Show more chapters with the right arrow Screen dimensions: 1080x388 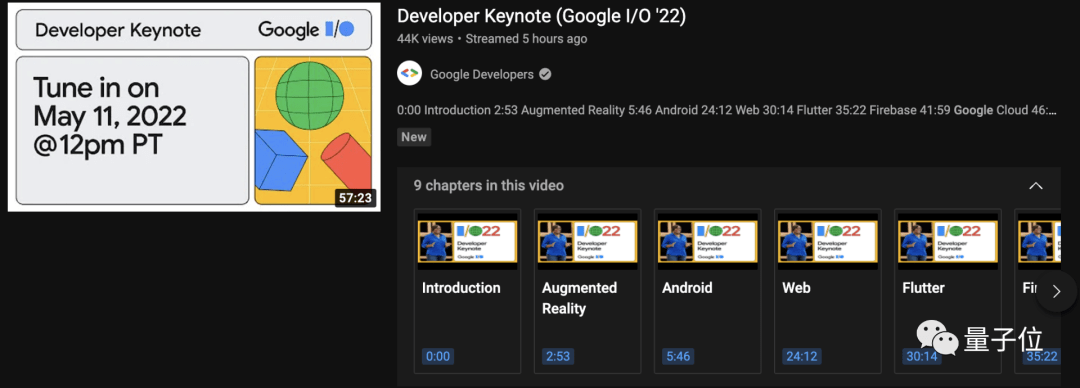point(1056,292)
